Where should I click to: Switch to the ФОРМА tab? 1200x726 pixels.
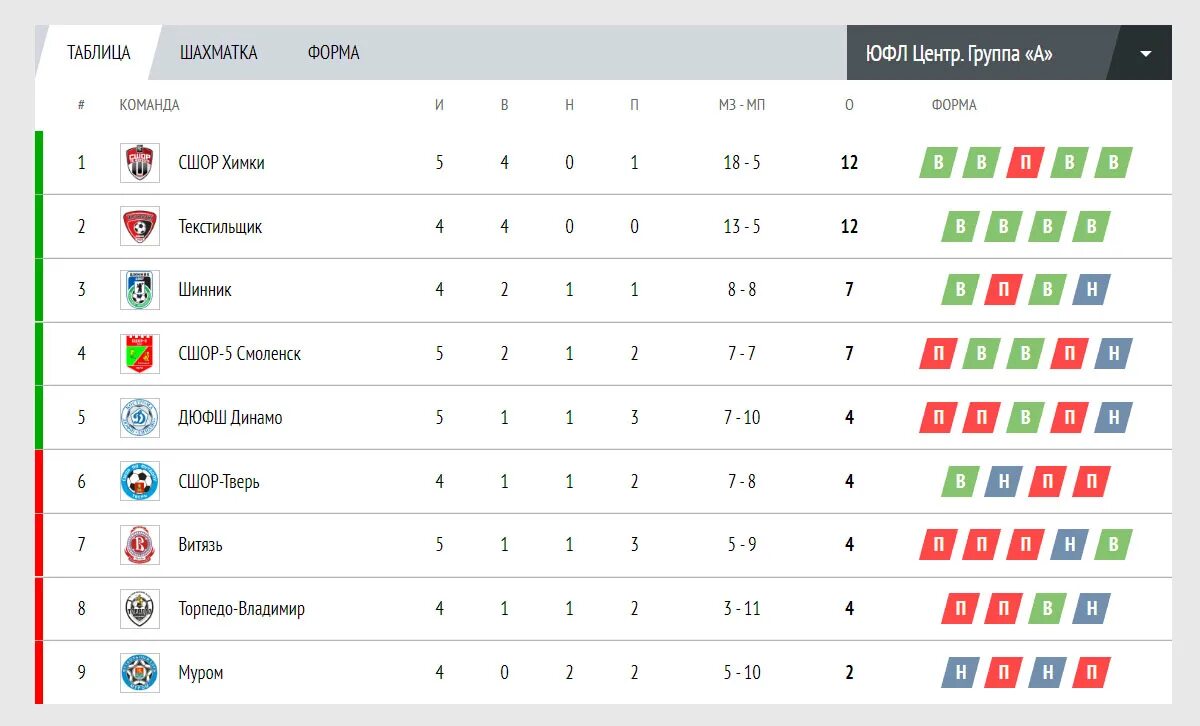(x=333, y=53)
